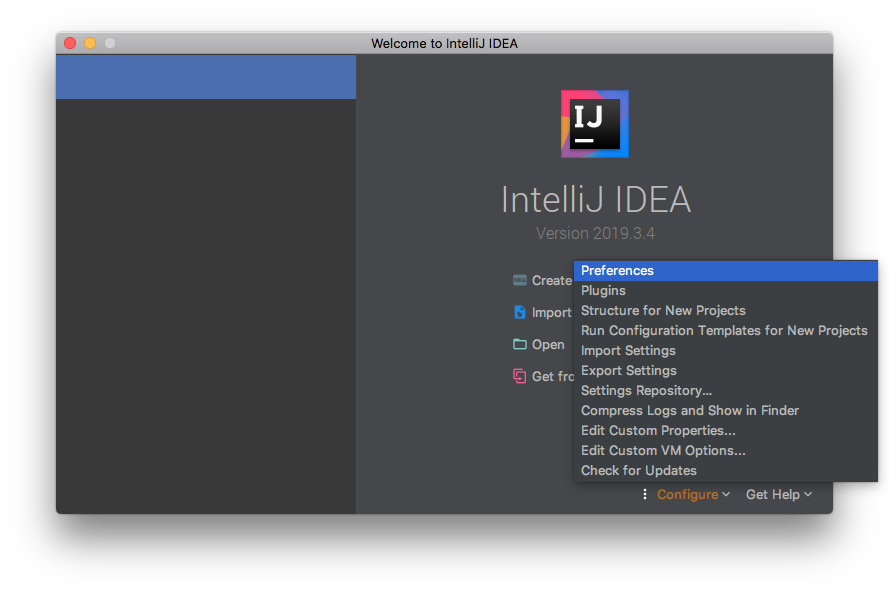Choose Structure for New Projects

[x=663, y=311]
